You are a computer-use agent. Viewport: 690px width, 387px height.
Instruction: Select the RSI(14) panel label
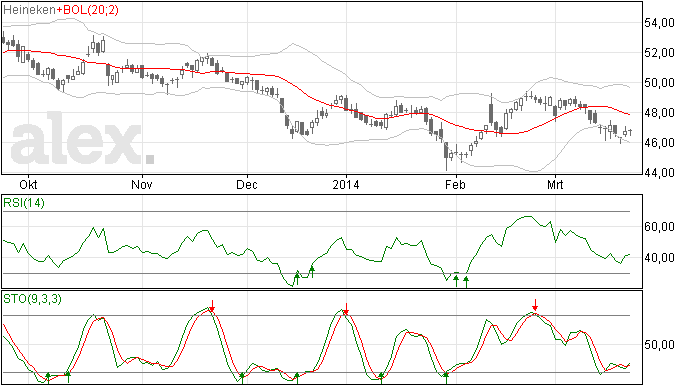24,203
